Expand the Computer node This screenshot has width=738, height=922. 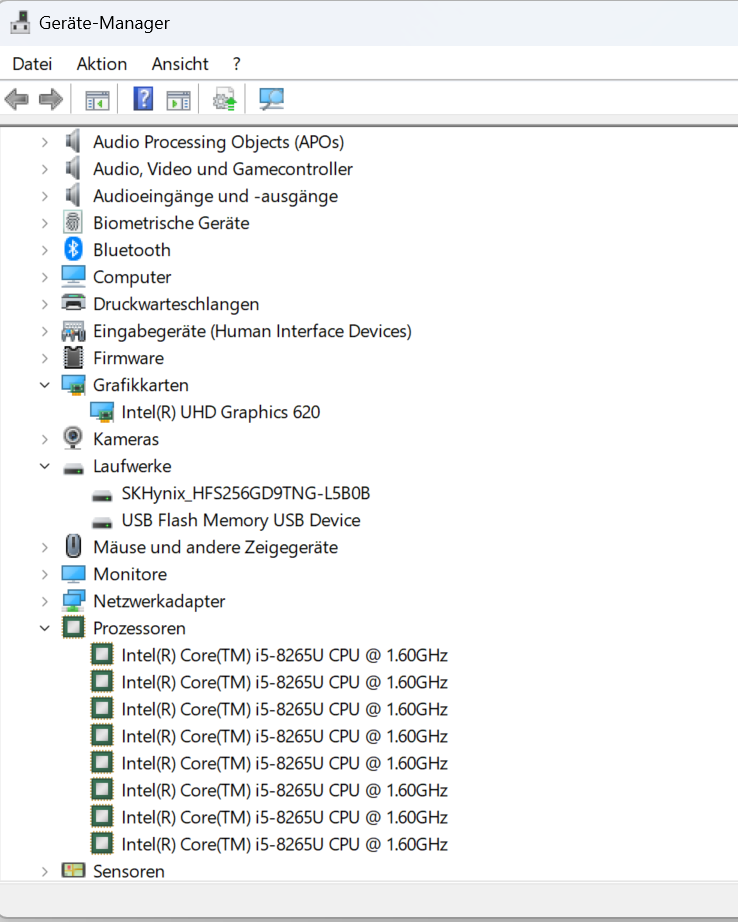point(45,277)
